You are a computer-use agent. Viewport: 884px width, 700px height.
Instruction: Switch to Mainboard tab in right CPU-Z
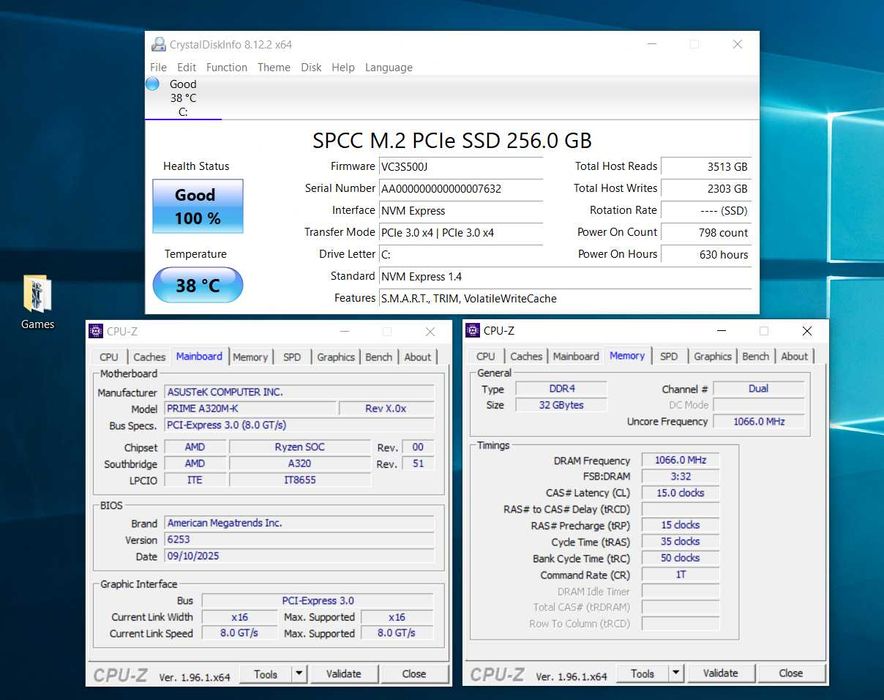(x=576, y=356)
